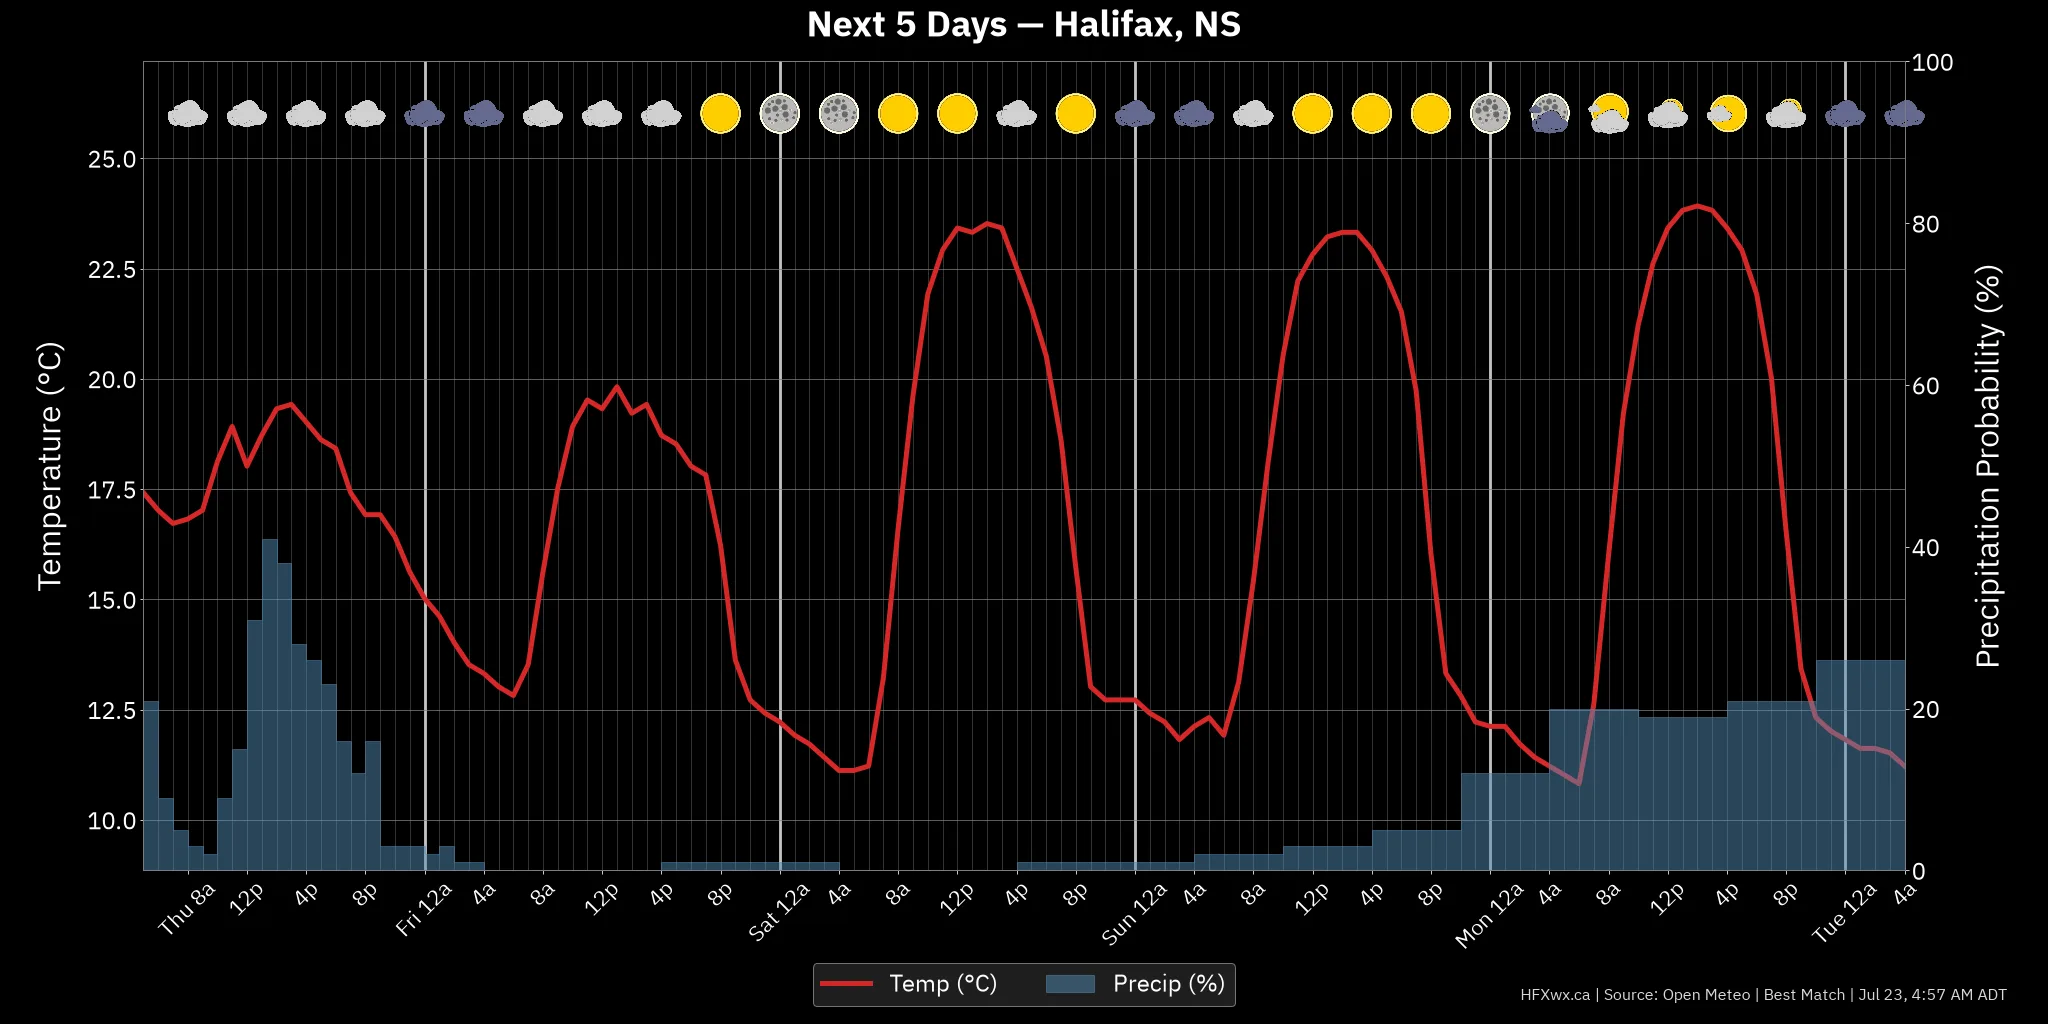Select the moon icon at Saturday 4 AM
The height and width of the screenshot is (1024, 2048).
(x=839, y=114)
